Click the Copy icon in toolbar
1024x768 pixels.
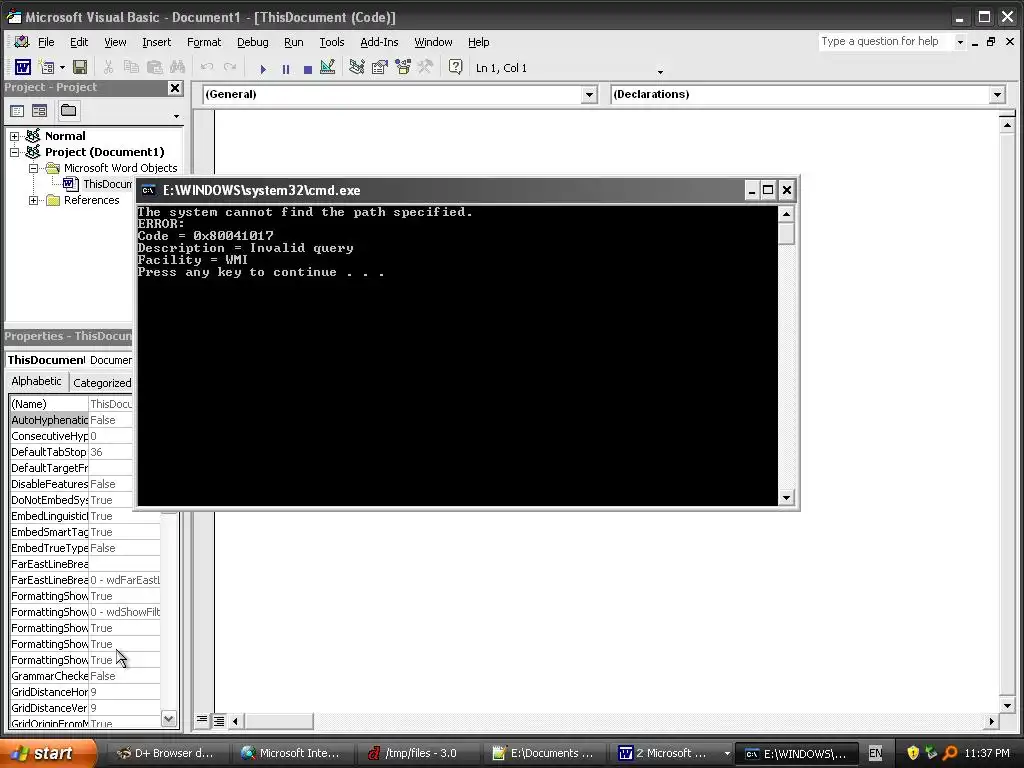(131, 67)
